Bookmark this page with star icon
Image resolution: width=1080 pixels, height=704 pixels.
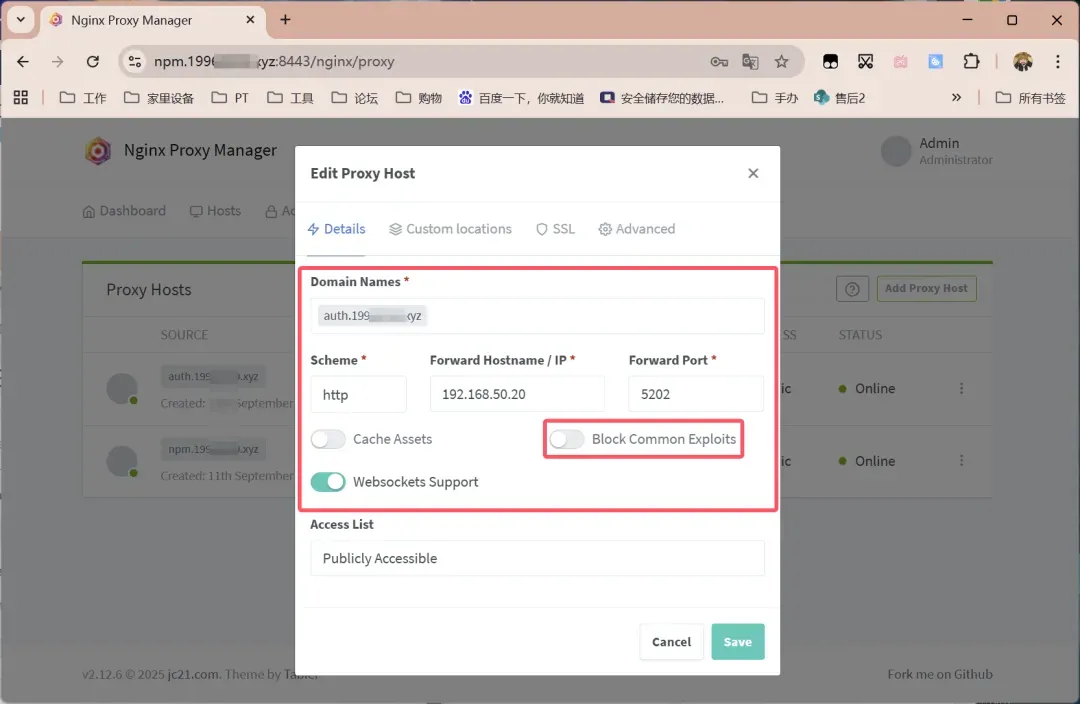(x=781, y=62)
